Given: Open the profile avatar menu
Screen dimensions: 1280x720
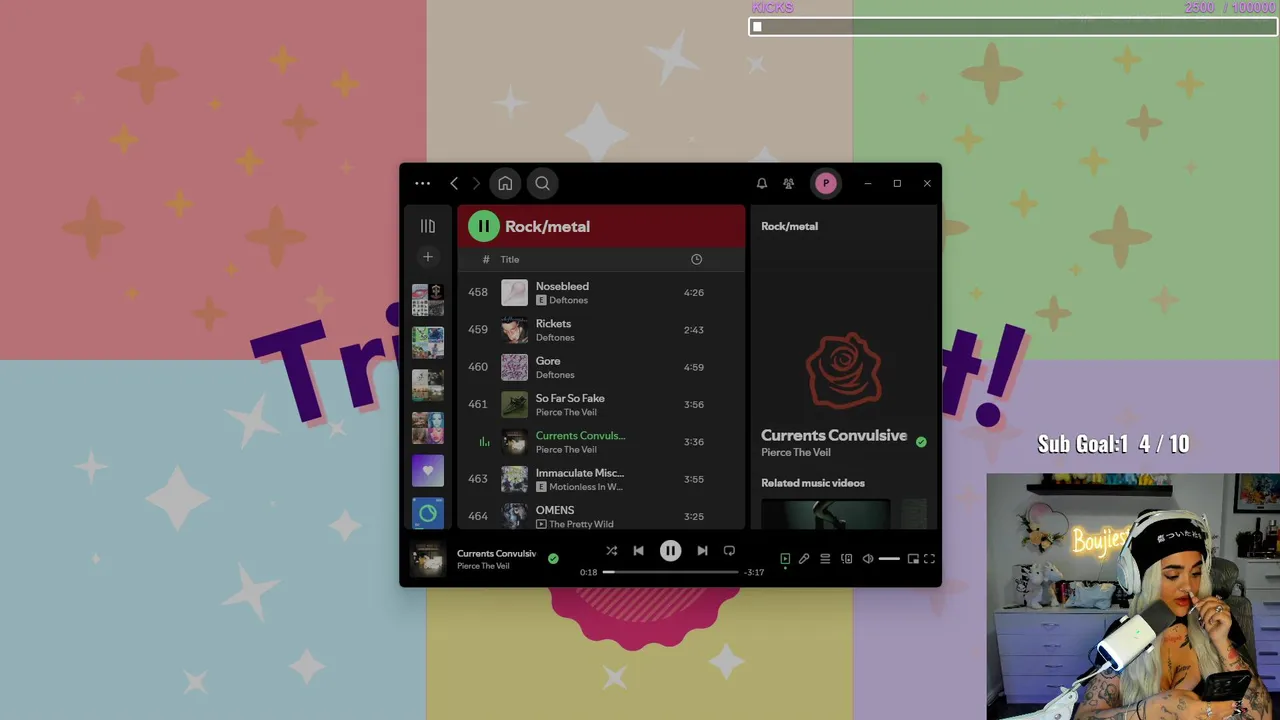Looking at the screenshot, I should pyautogui.click(x=826, y=184).
